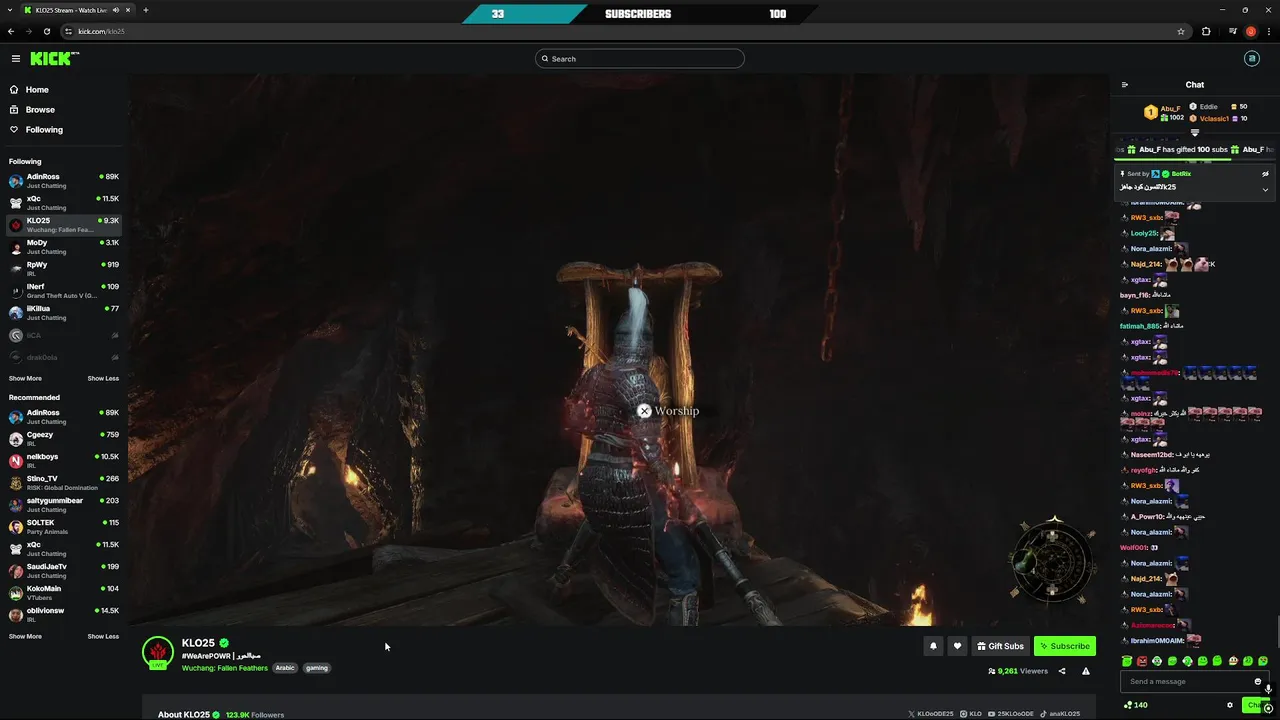
Task: Share the stream via share icon
Action: pyautogui.click(x=1062, y=671)
